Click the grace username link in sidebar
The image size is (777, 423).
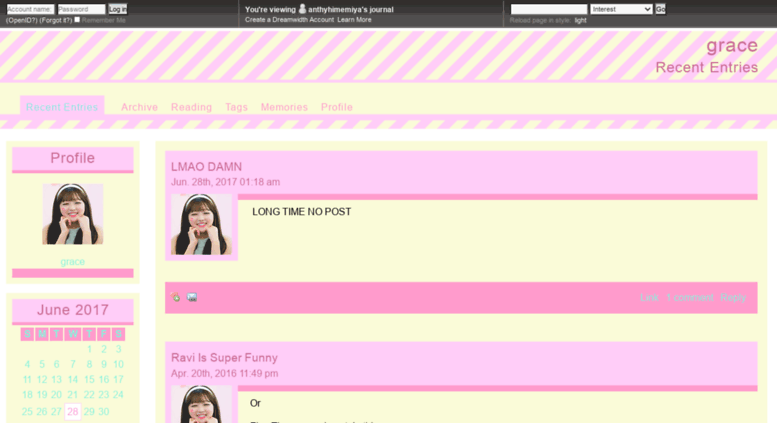72,262
